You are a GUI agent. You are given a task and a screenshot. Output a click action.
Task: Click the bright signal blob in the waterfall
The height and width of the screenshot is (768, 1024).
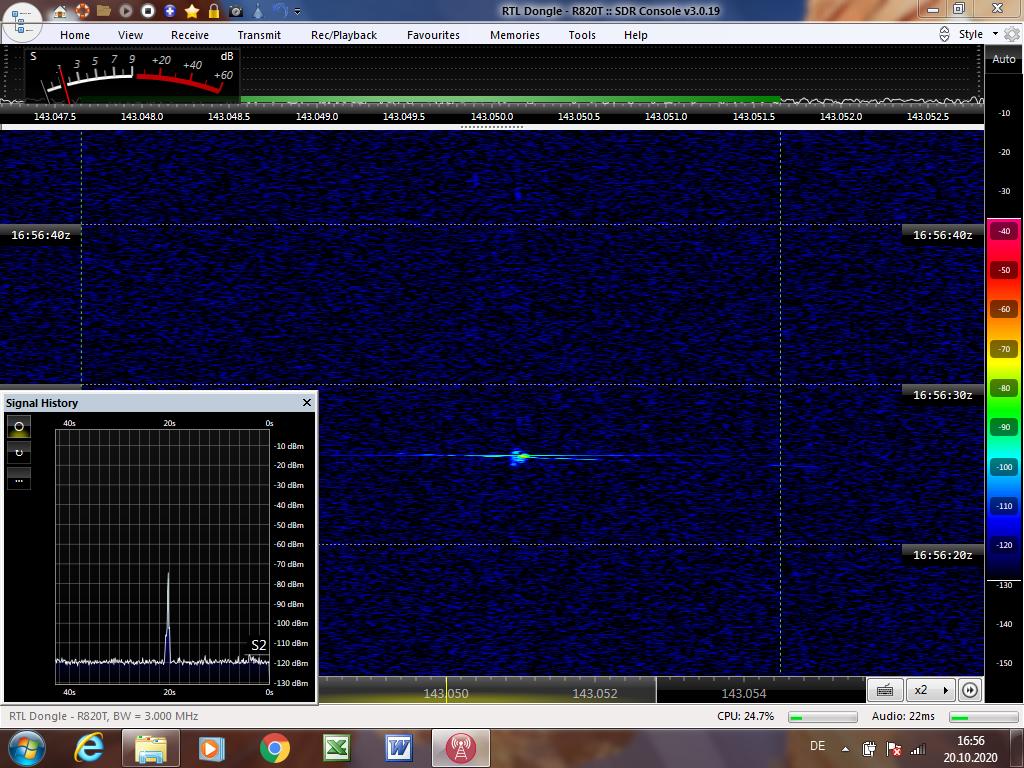pyautogui.click(x=519, y=457)
